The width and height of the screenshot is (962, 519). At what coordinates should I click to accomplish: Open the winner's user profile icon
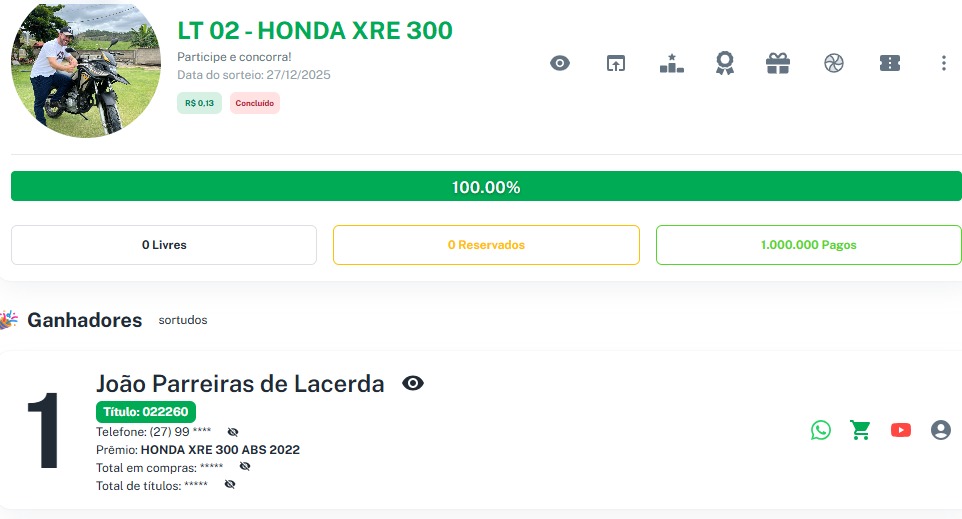(940, 430)
